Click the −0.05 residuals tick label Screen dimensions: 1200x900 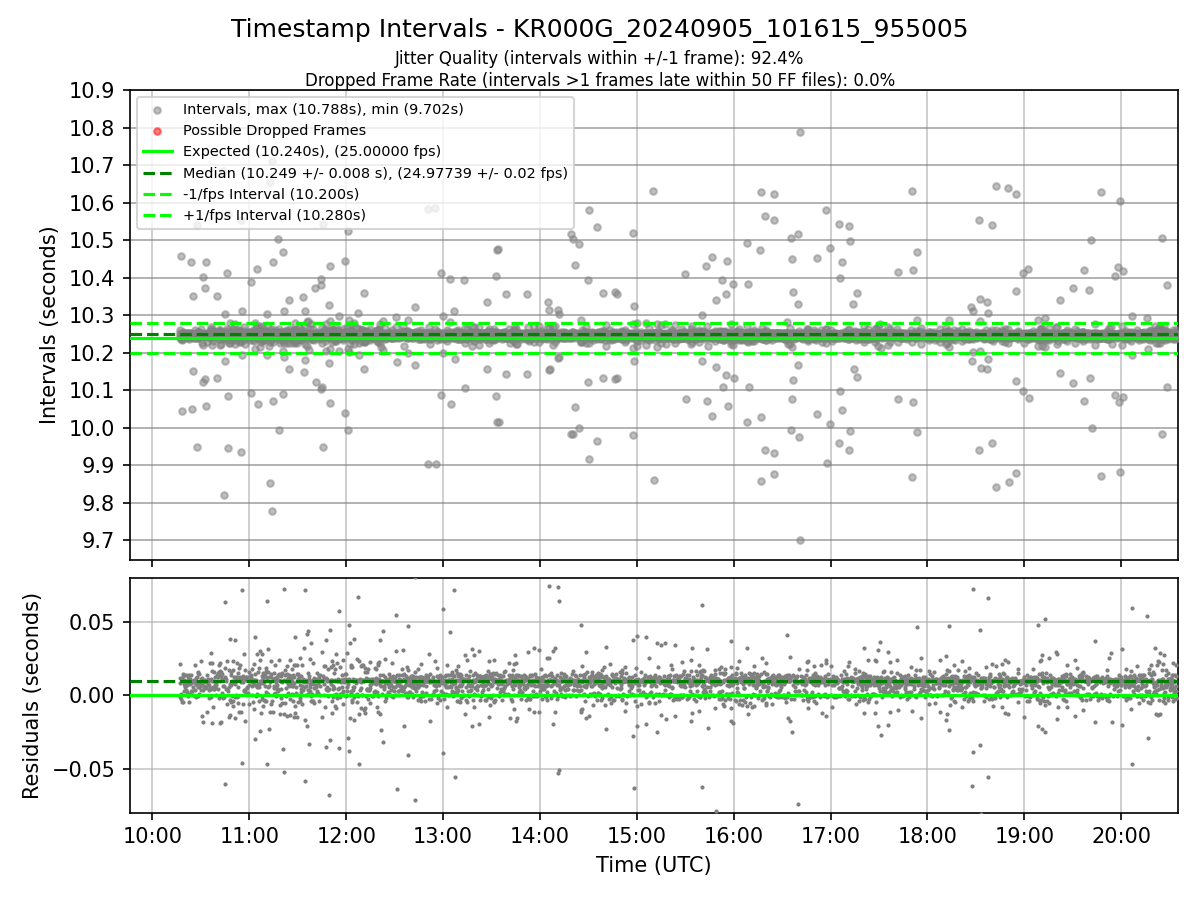coord(84,769)
